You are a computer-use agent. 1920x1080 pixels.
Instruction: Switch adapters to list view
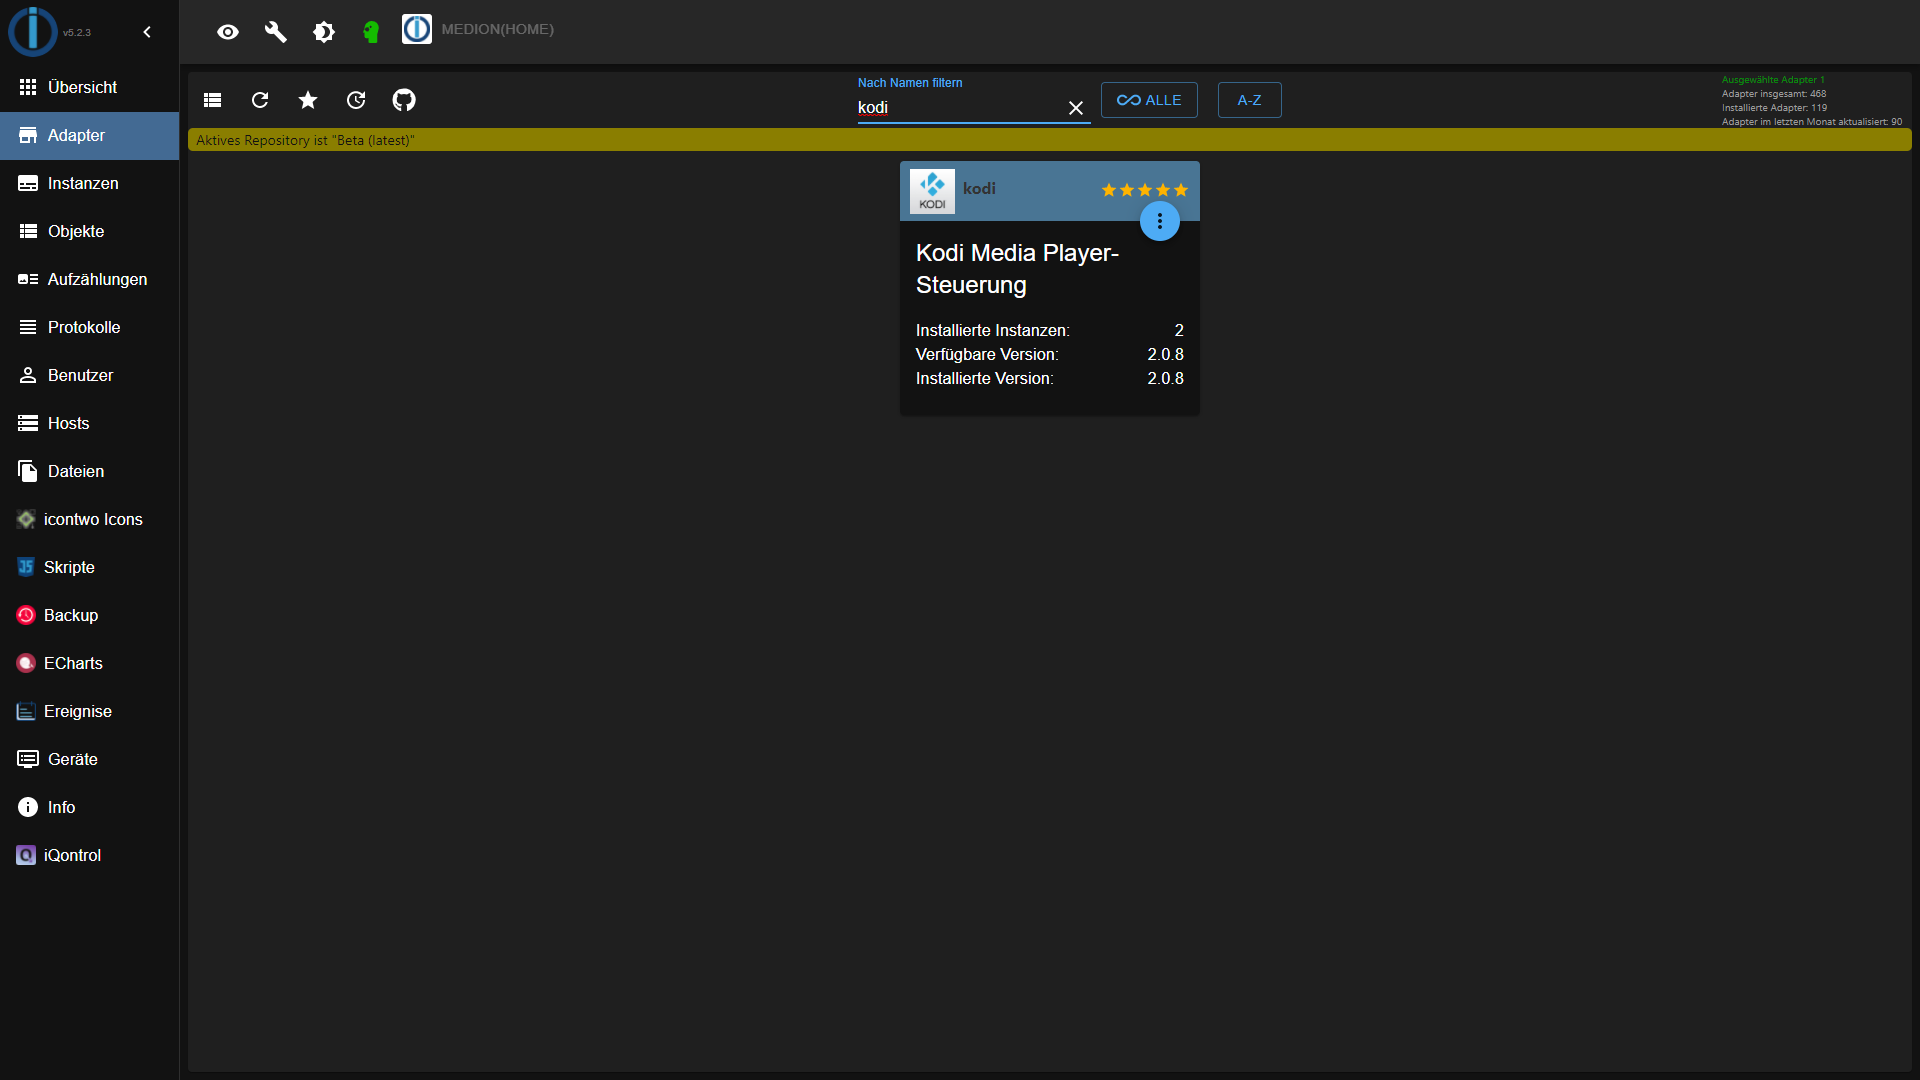click(x=212, y=100)
